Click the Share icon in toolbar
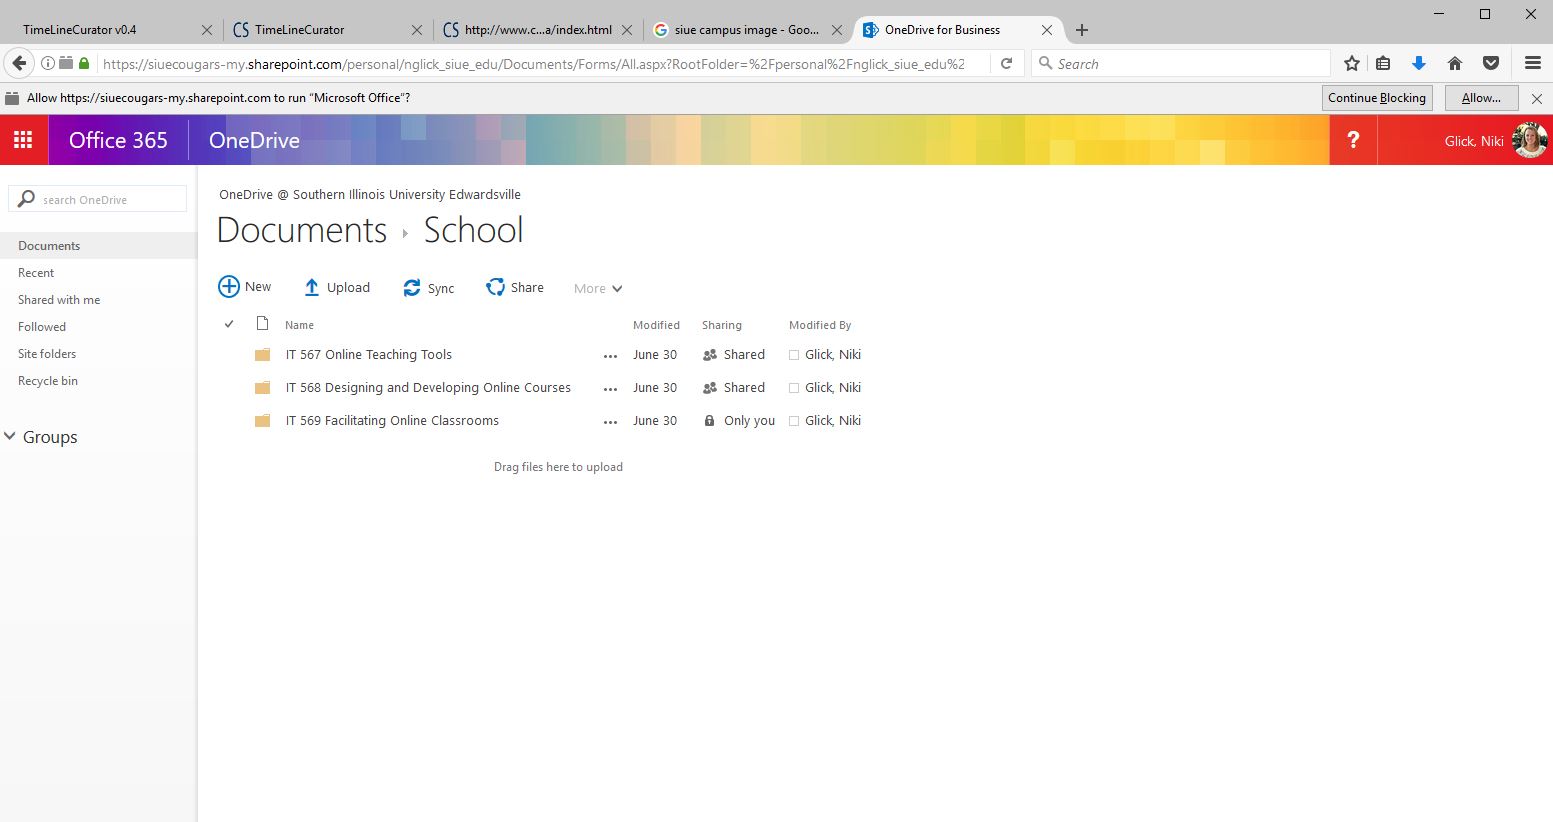 [x=495, y=288]
